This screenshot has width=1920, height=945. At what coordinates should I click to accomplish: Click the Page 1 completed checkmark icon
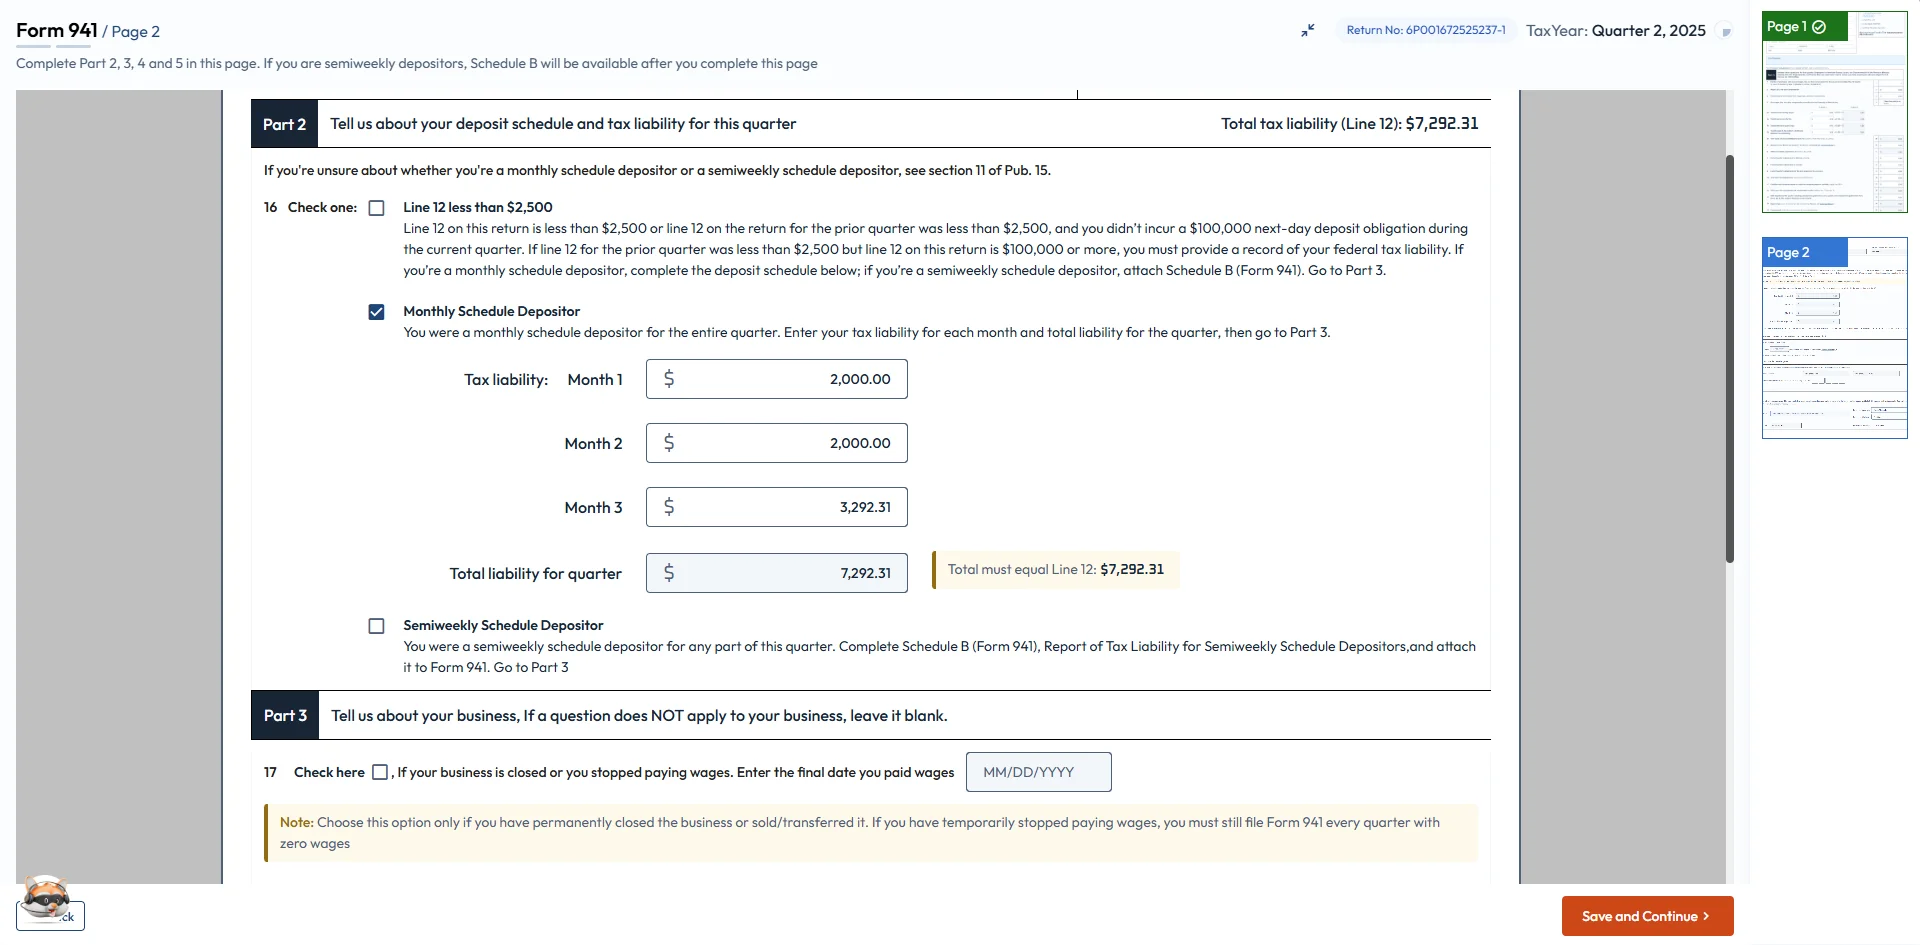tap(1819, 27)
